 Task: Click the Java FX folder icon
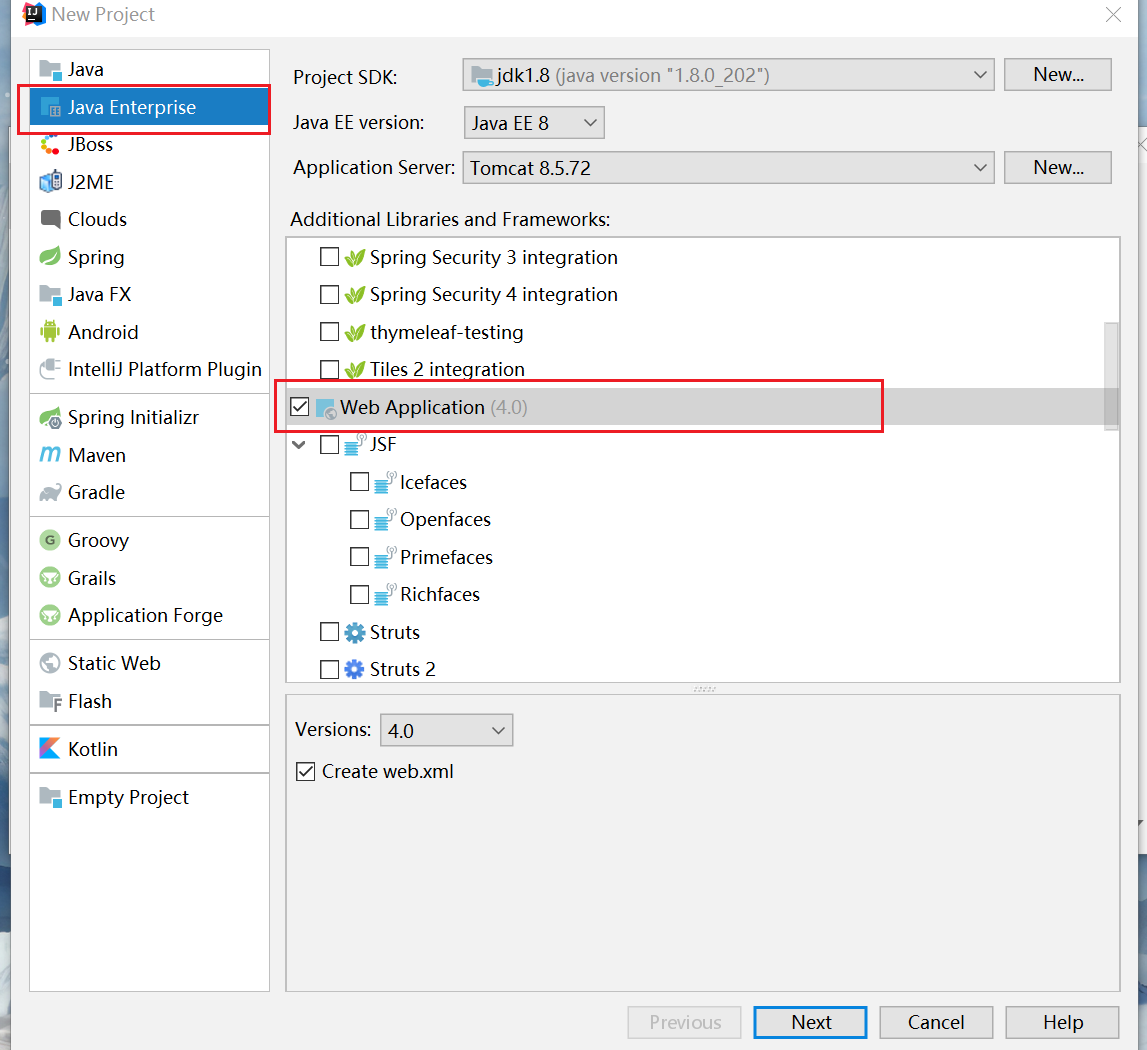coord(50,294)
